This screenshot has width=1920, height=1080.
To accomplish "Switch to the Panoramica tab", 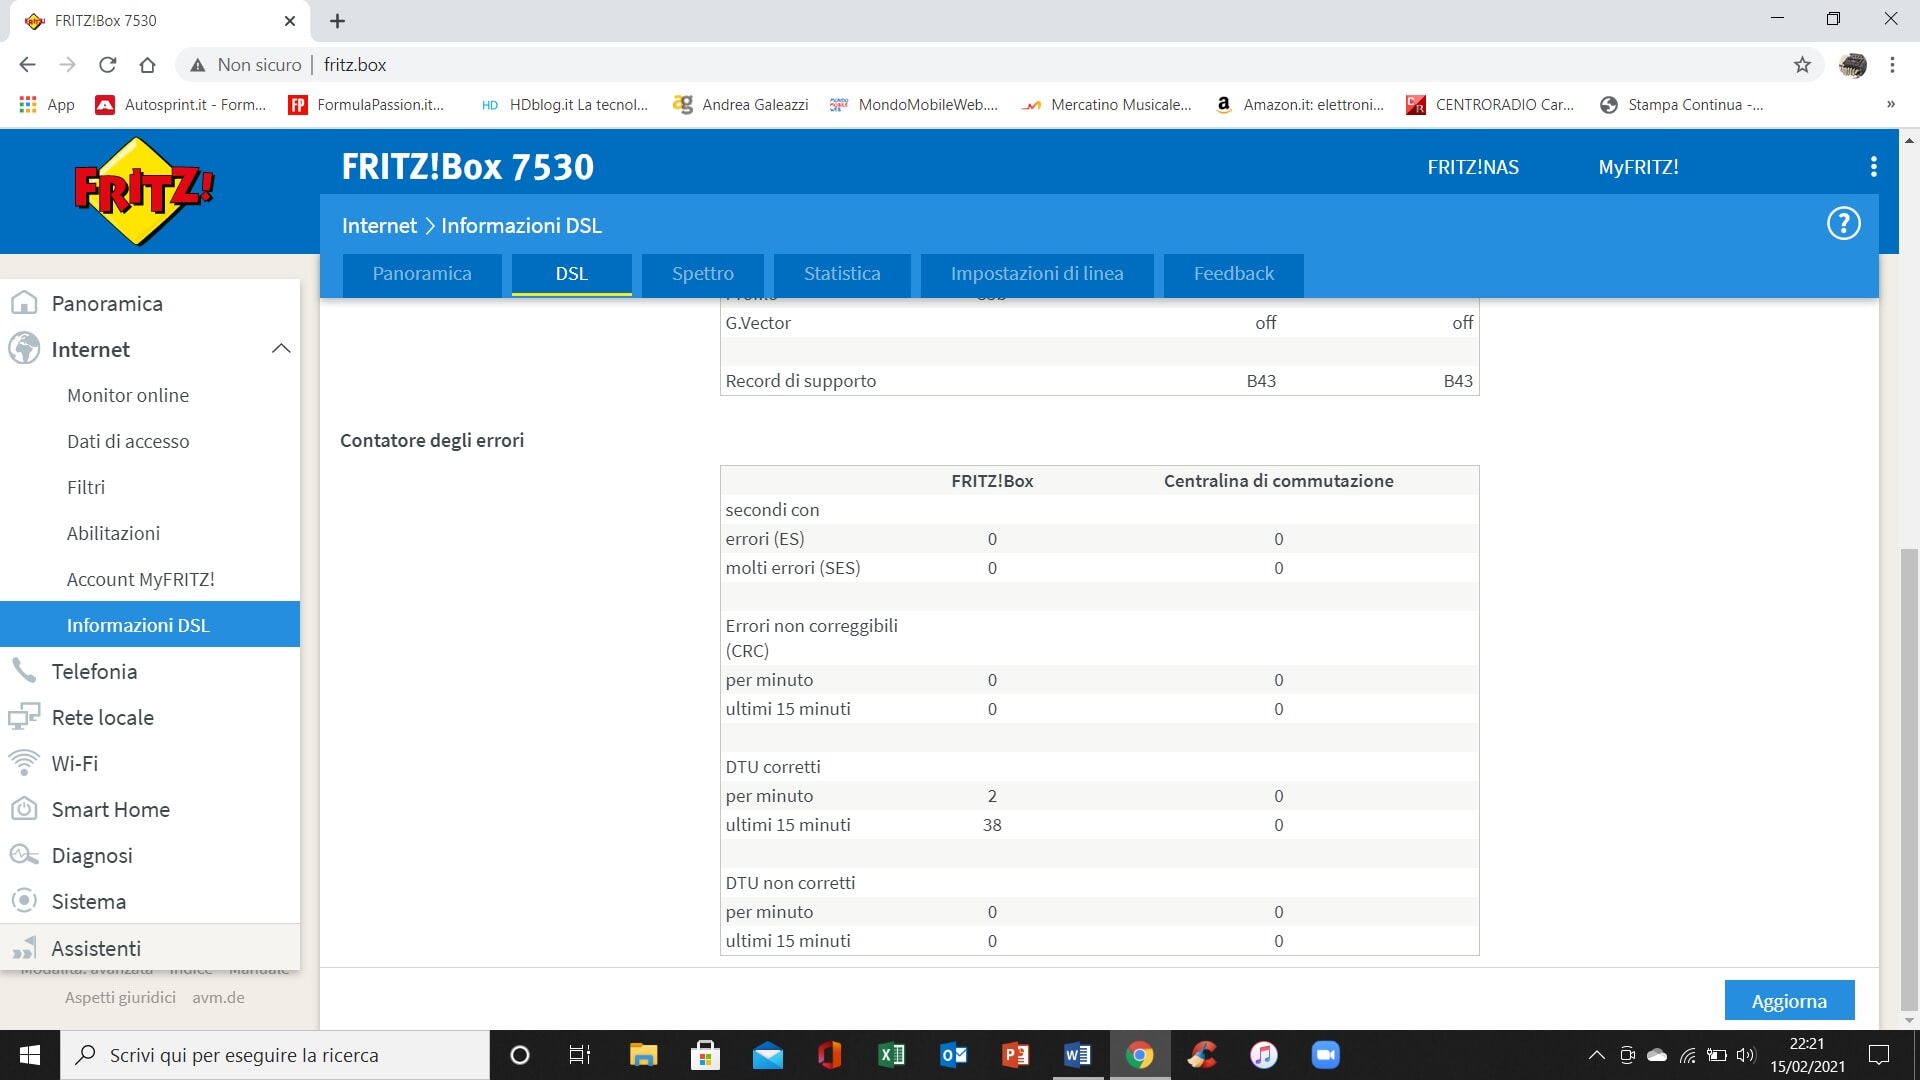I will click(422, 274).
